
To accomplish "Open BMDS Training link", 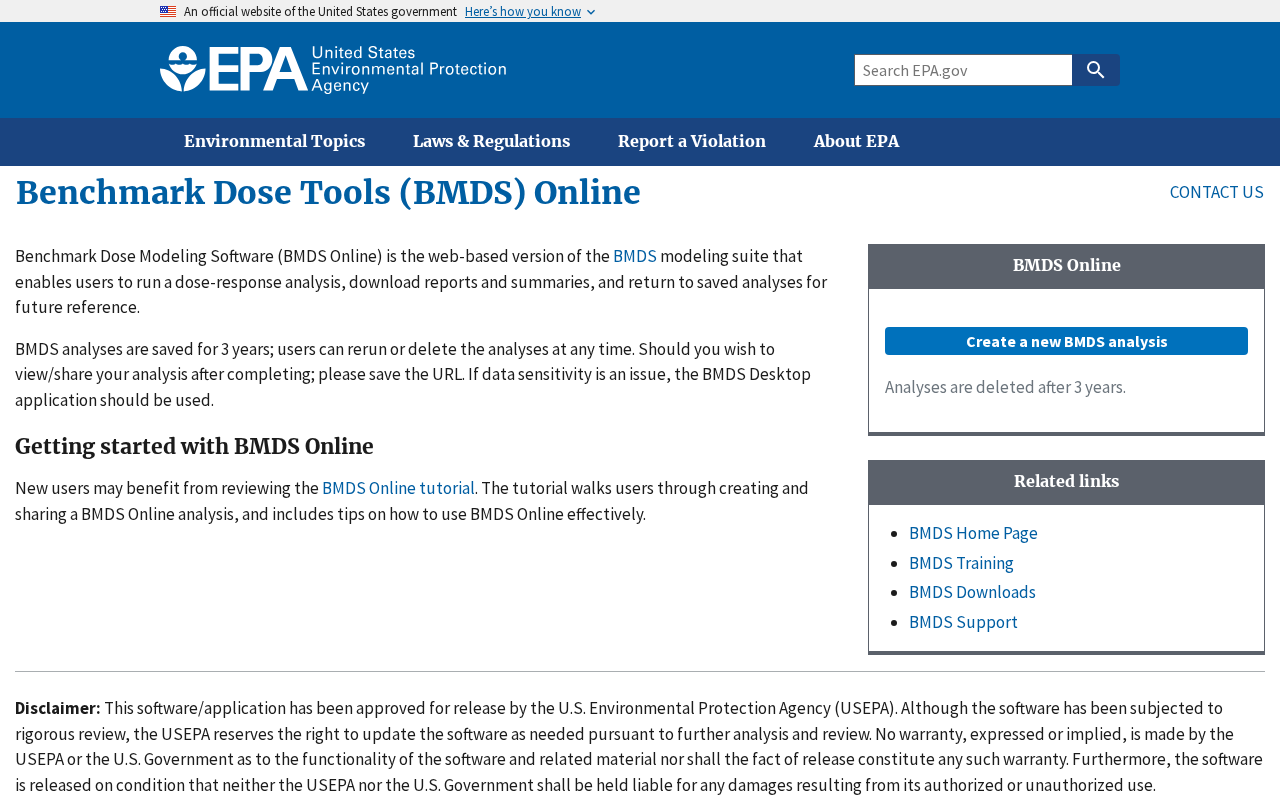I will 961,563.
